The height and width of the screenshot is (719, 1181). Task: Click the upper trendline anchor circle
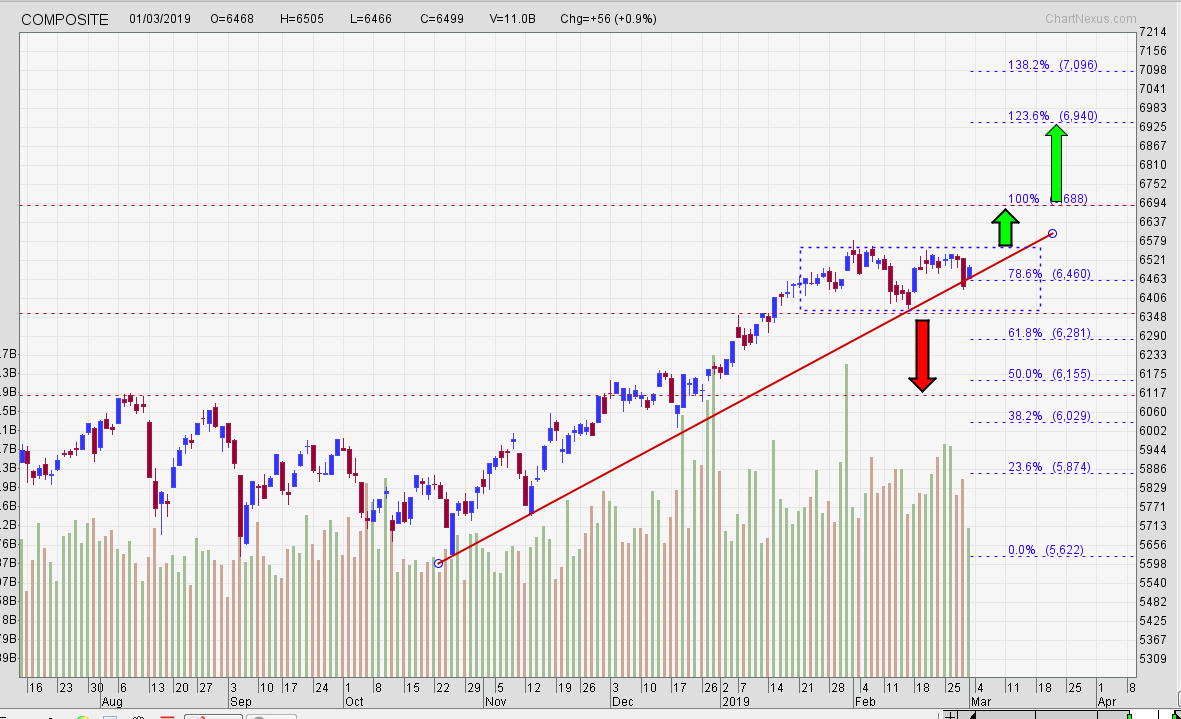[1051, 232]
